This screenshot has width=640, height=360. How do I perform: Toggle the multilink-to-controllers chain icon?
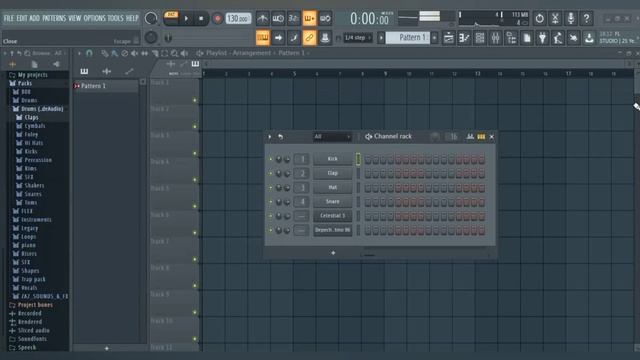click(309, 38)
